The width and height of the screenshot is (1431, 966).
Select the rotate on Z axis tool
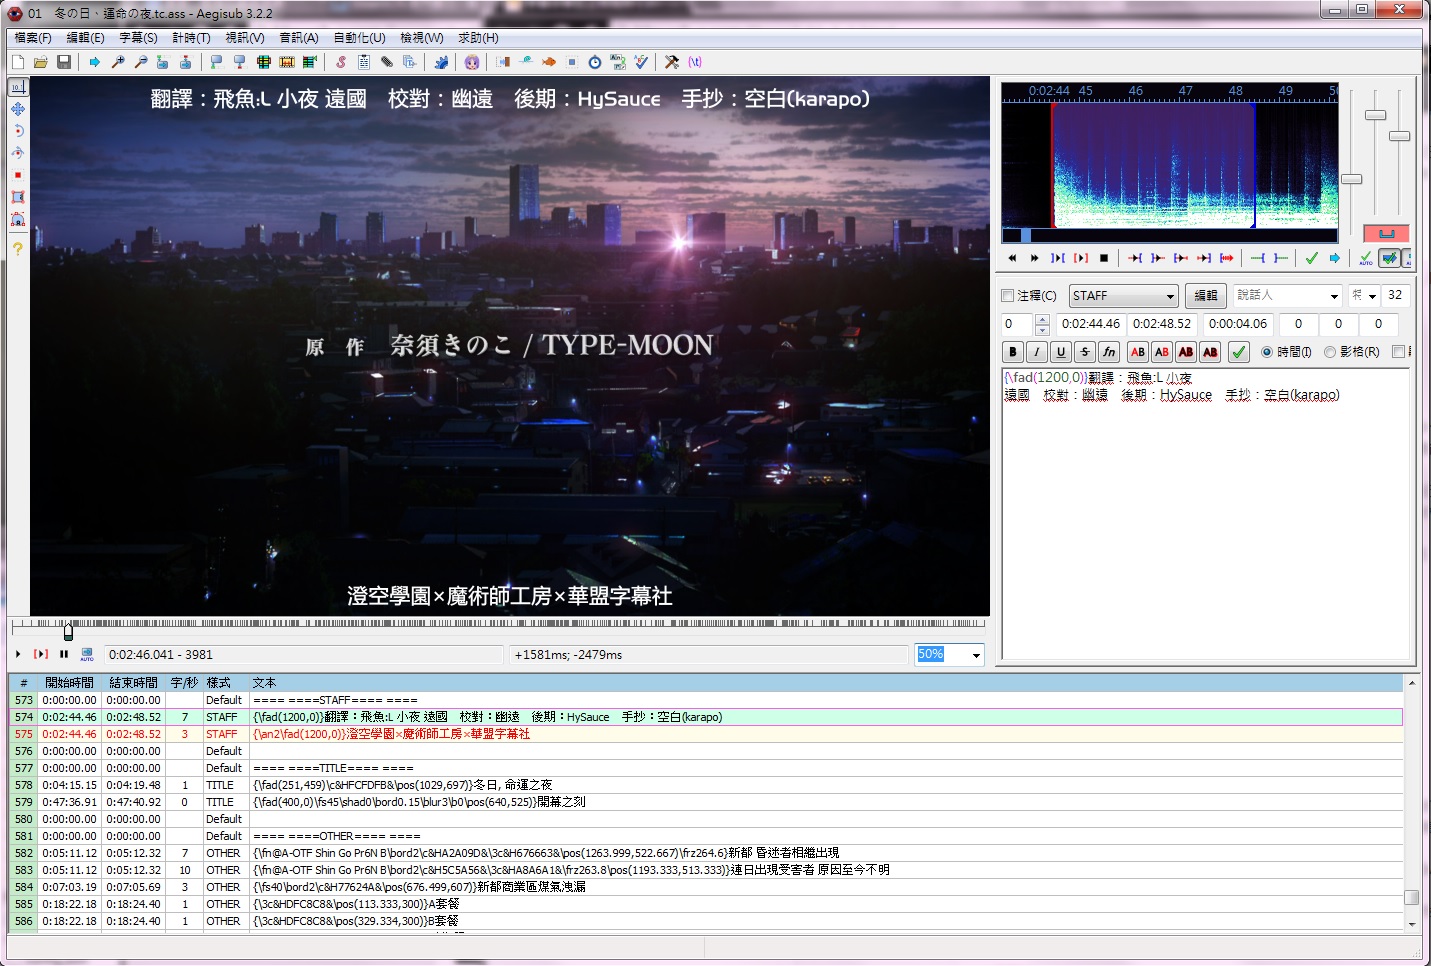(x=18, y=131)
